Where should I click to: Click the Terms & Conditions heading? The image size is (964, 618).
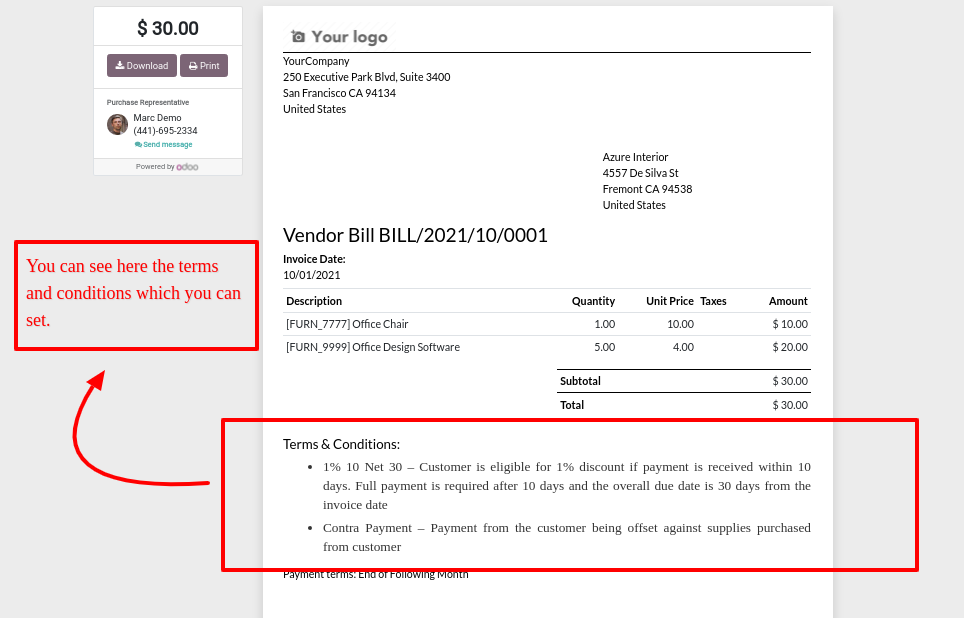click(x=341, y=444)
